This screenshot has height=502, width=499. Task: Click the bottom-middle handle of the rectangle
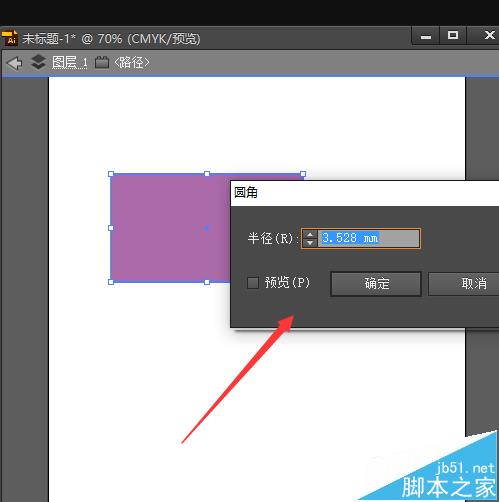pos(207,282)
